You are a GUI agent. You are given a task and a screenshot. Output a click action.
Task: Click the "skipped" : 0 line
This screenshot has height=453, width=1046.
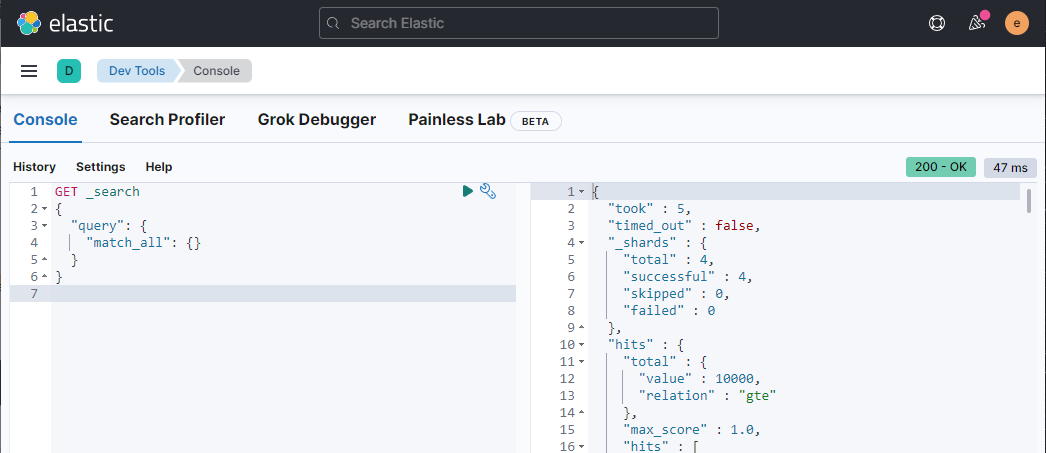click(676, 294)
